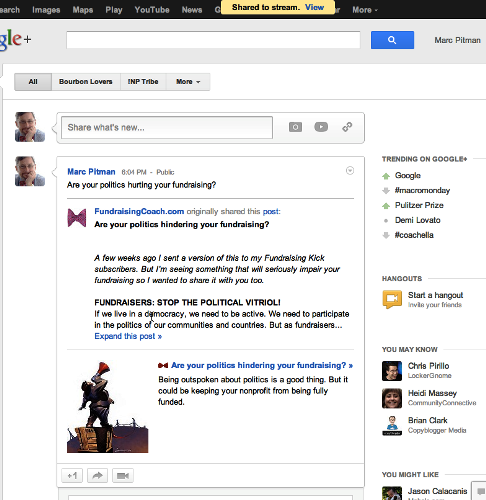Open chat bubble icon at bottom right
This screenshot has width=486, height=500.
(481, 491)
